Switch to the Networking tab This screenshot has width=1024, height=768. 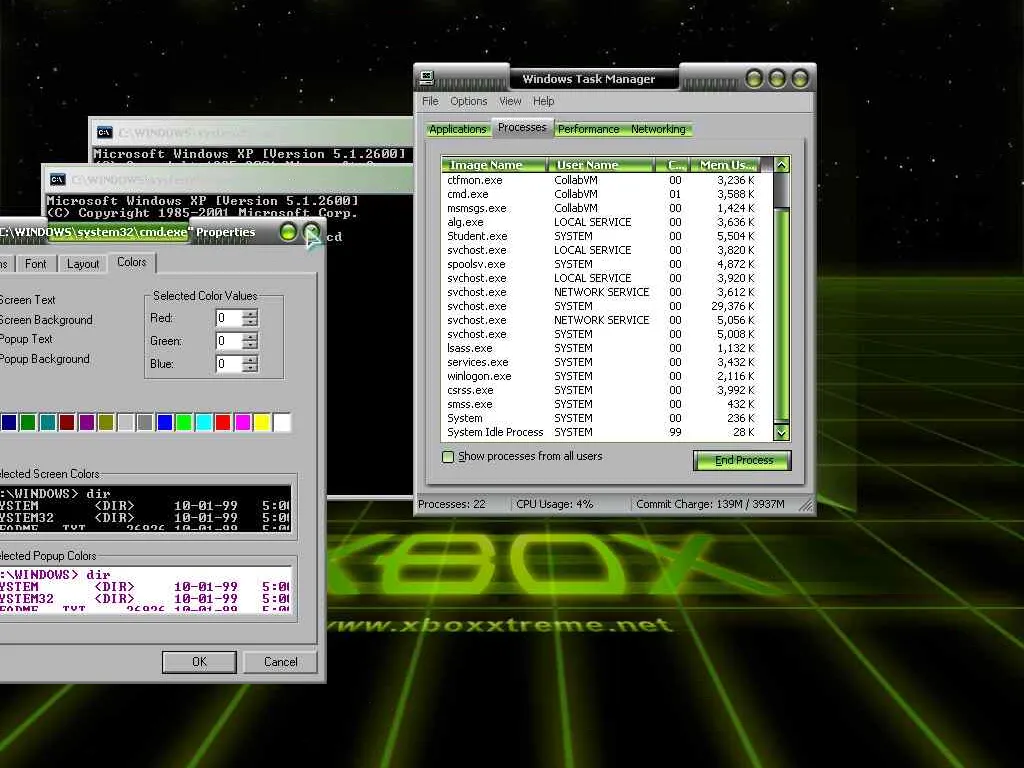658,129
